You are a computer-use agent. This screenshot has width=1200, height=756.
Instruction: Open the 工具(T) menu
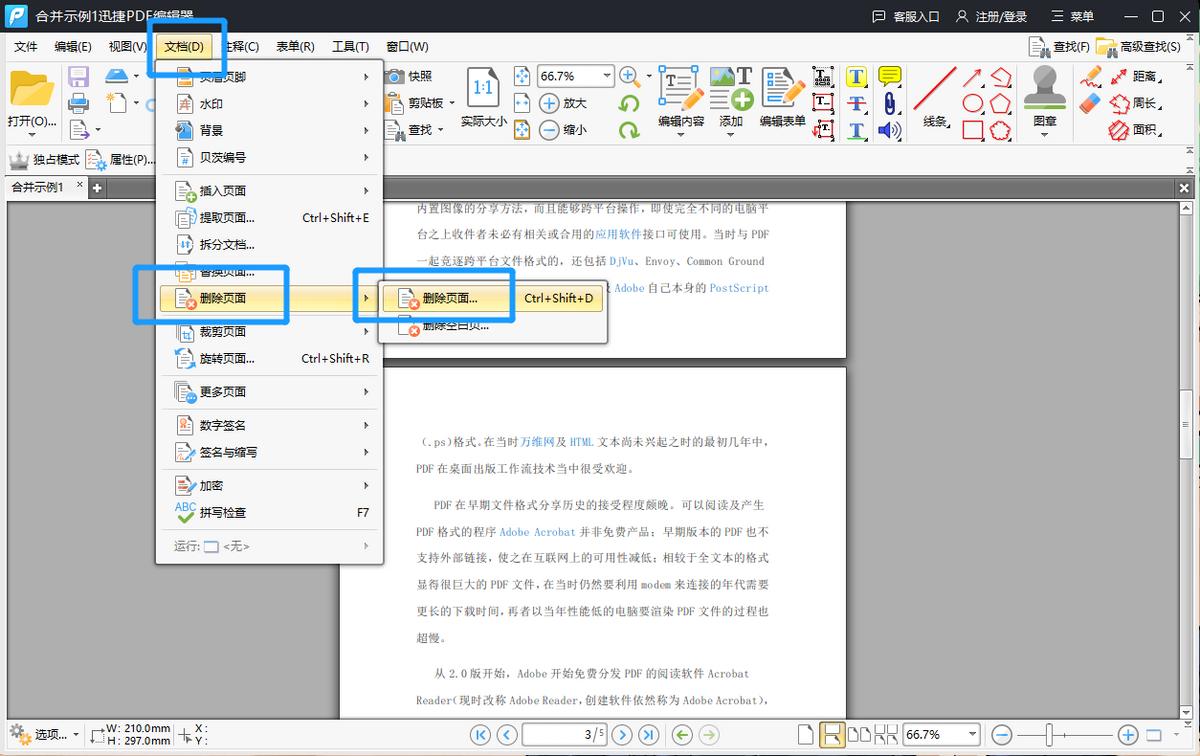350,46
